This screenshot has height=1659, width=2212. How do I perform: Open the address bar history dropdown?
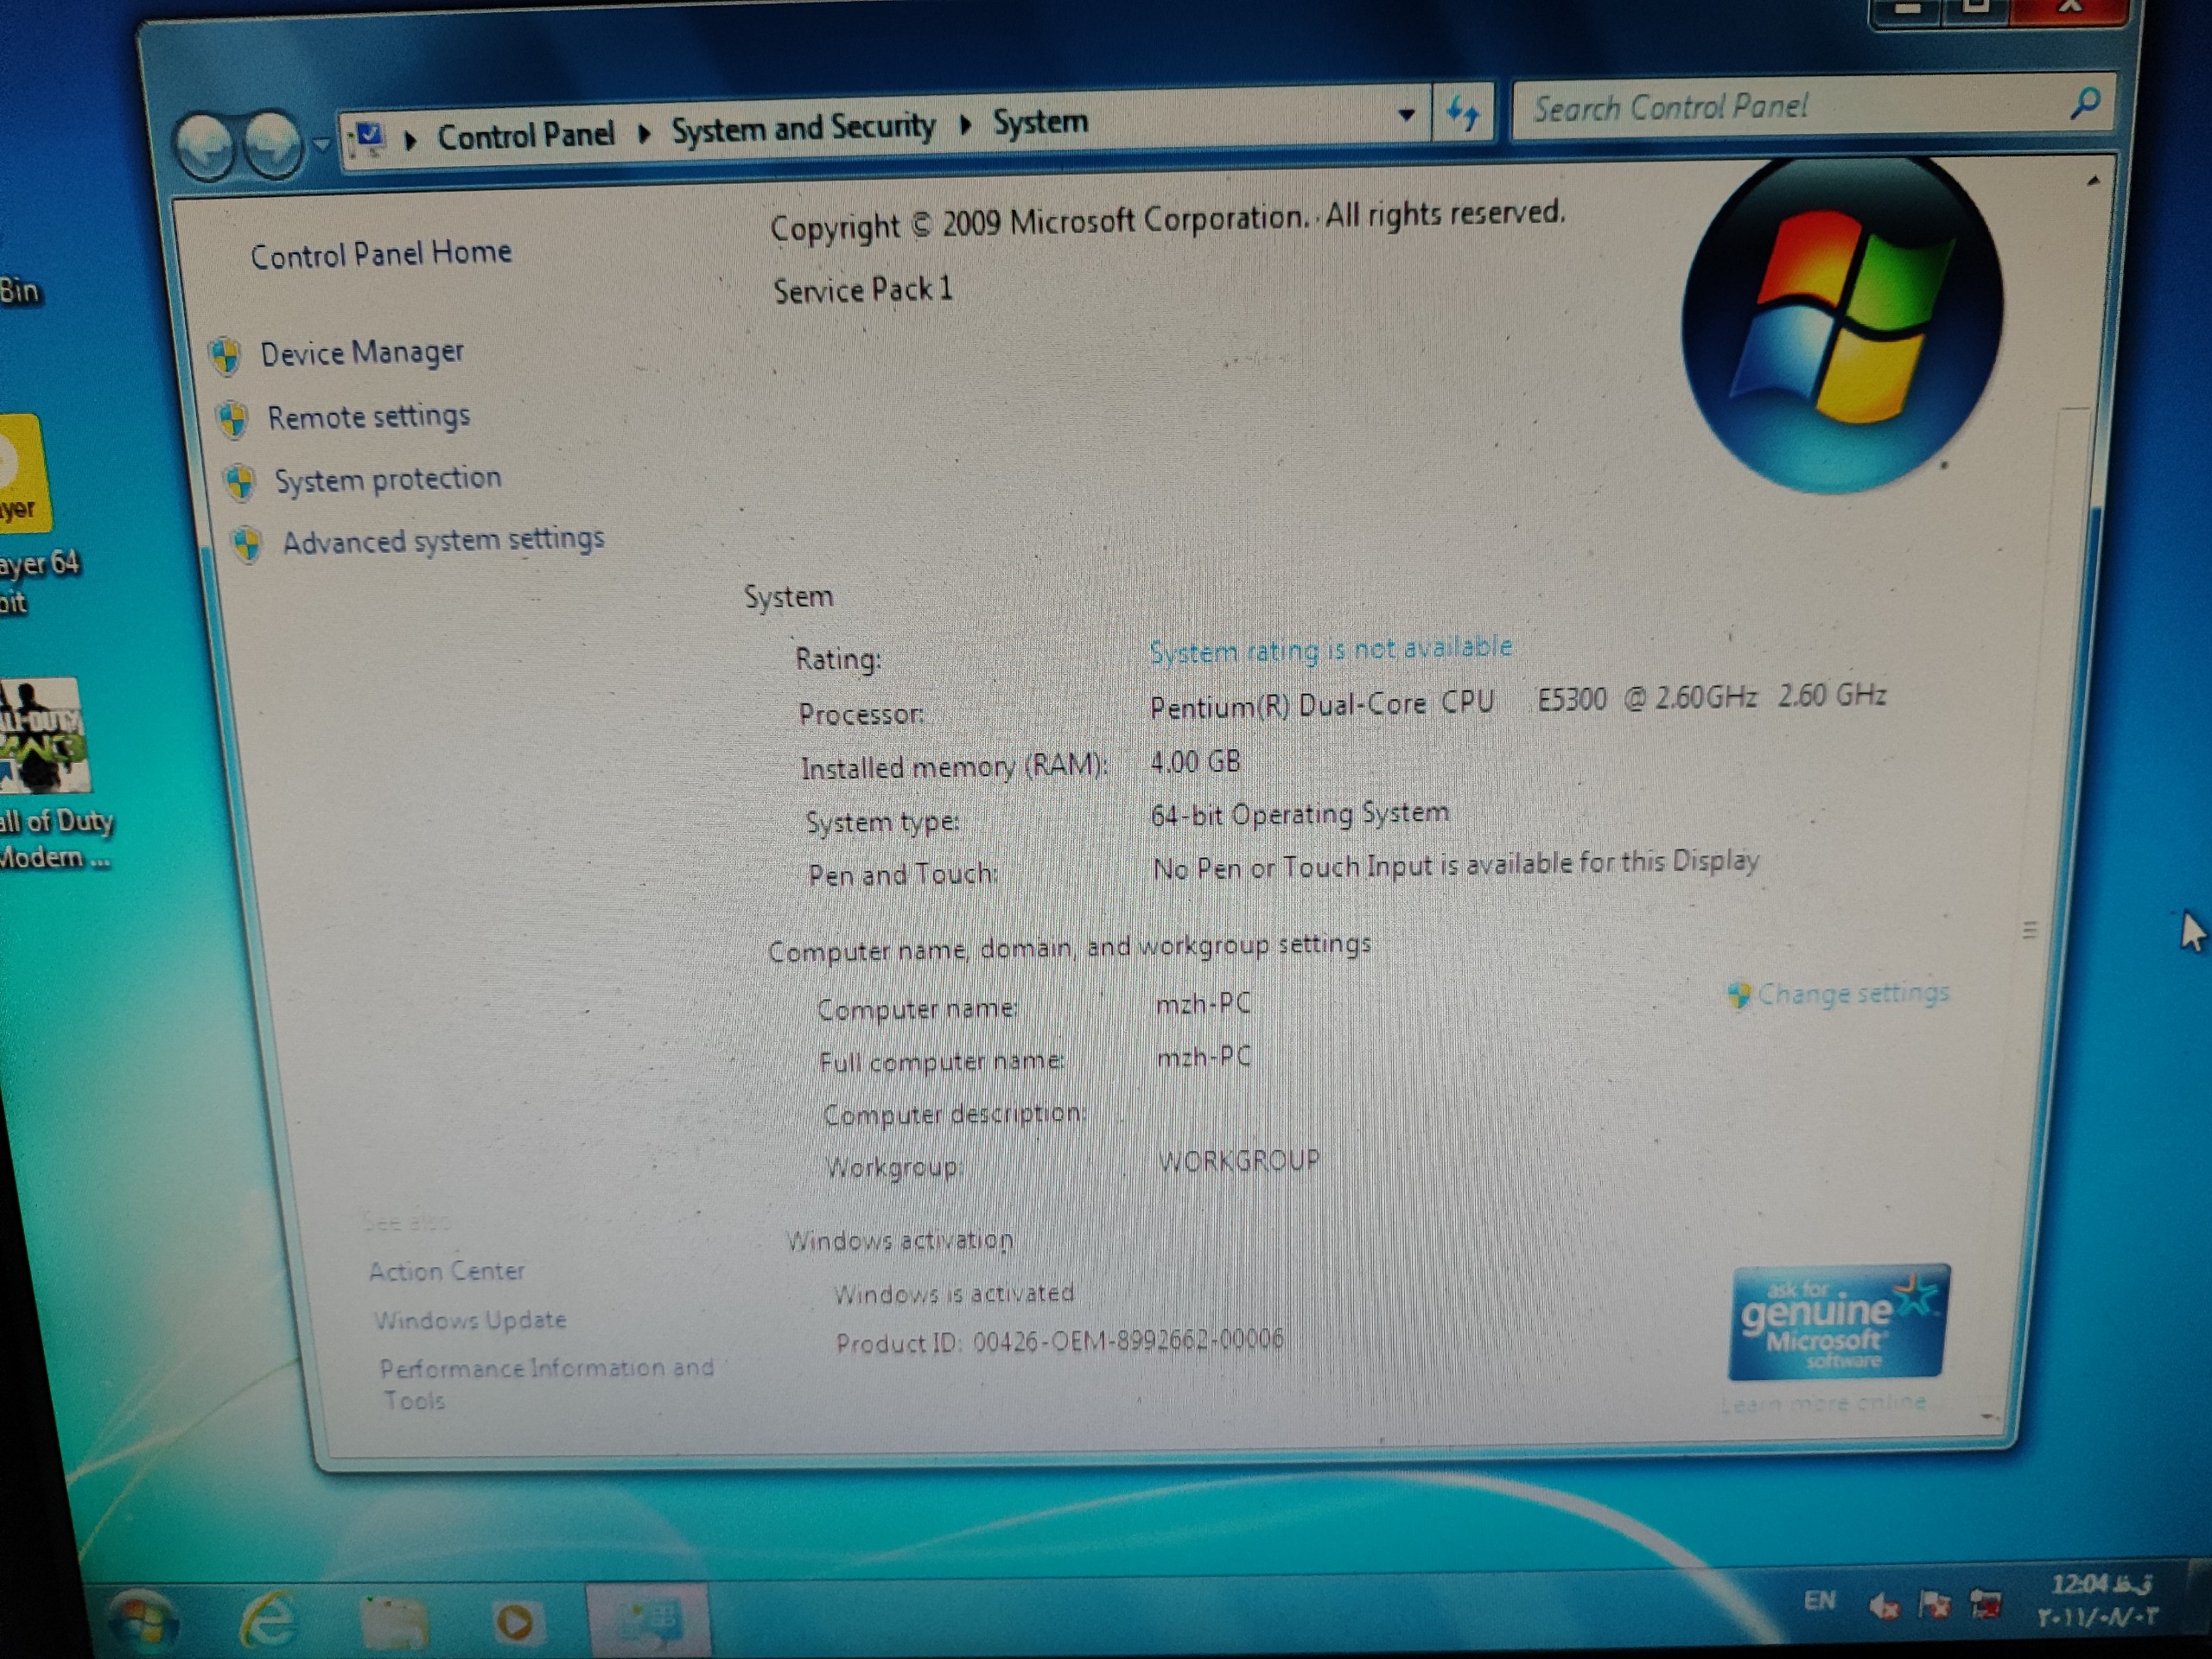(1406, 114)
